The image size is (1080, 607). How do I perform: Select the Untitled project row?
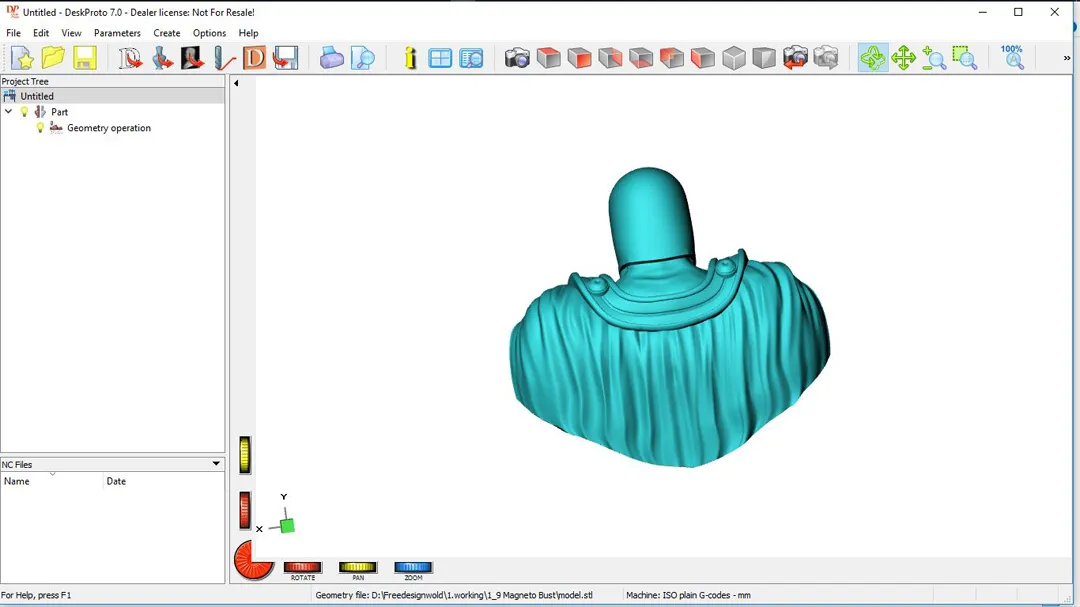click(112, 96)
